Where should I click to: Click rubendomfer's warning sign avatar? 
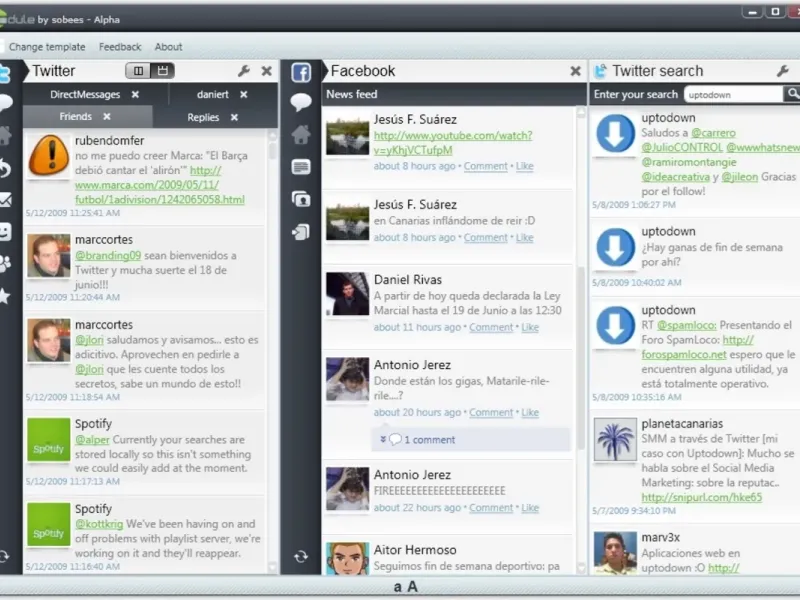pos(48,156)
